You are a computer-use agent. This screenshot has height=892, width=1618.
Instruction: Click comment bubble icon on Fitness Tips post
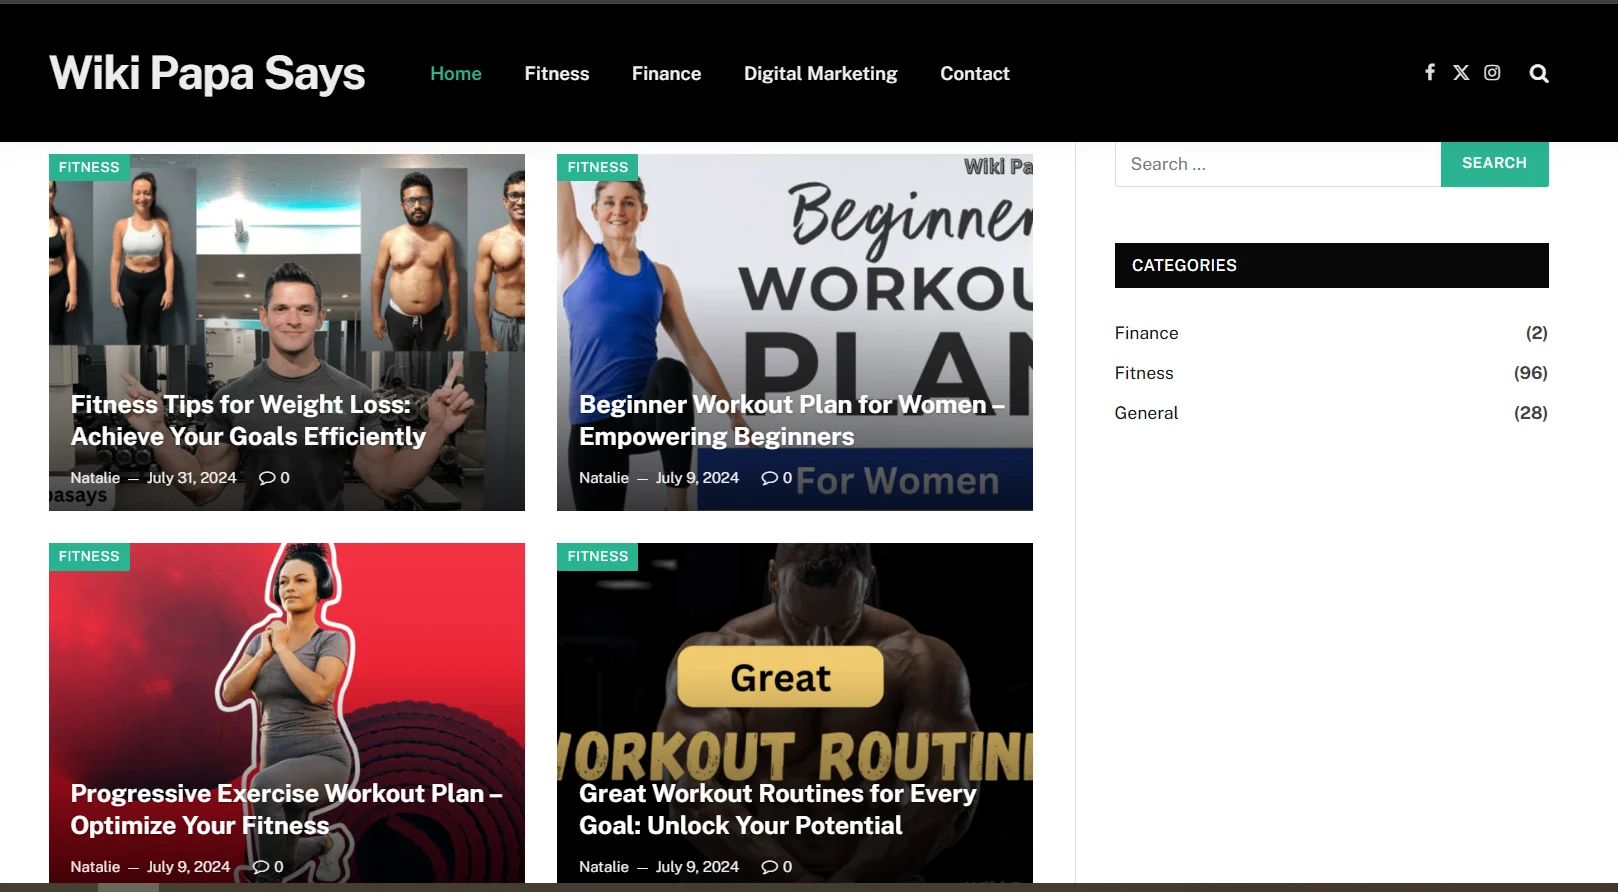coord(267,478)
